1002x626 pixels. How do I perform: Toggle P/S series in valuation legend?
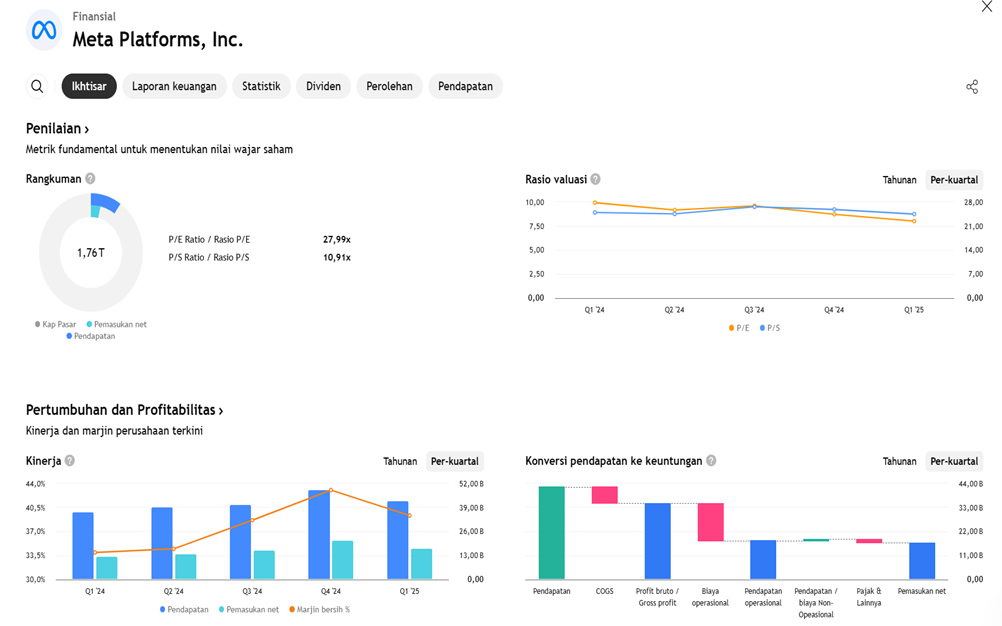click(770, 328)
